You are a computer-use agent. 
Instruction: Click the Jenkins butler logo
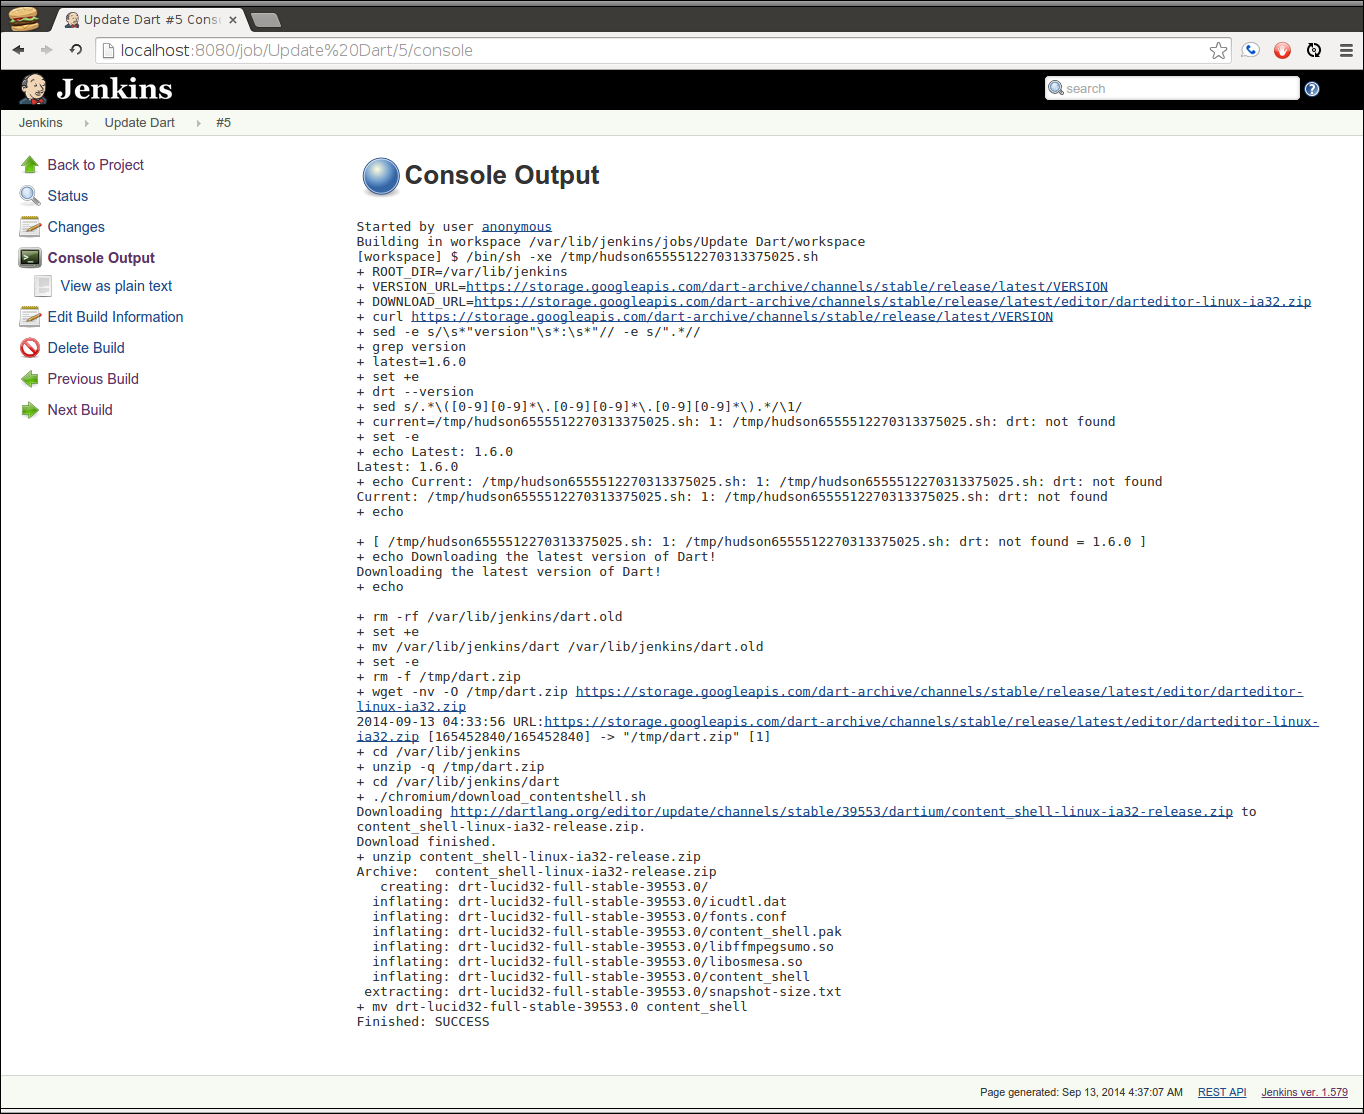(33, 88)
